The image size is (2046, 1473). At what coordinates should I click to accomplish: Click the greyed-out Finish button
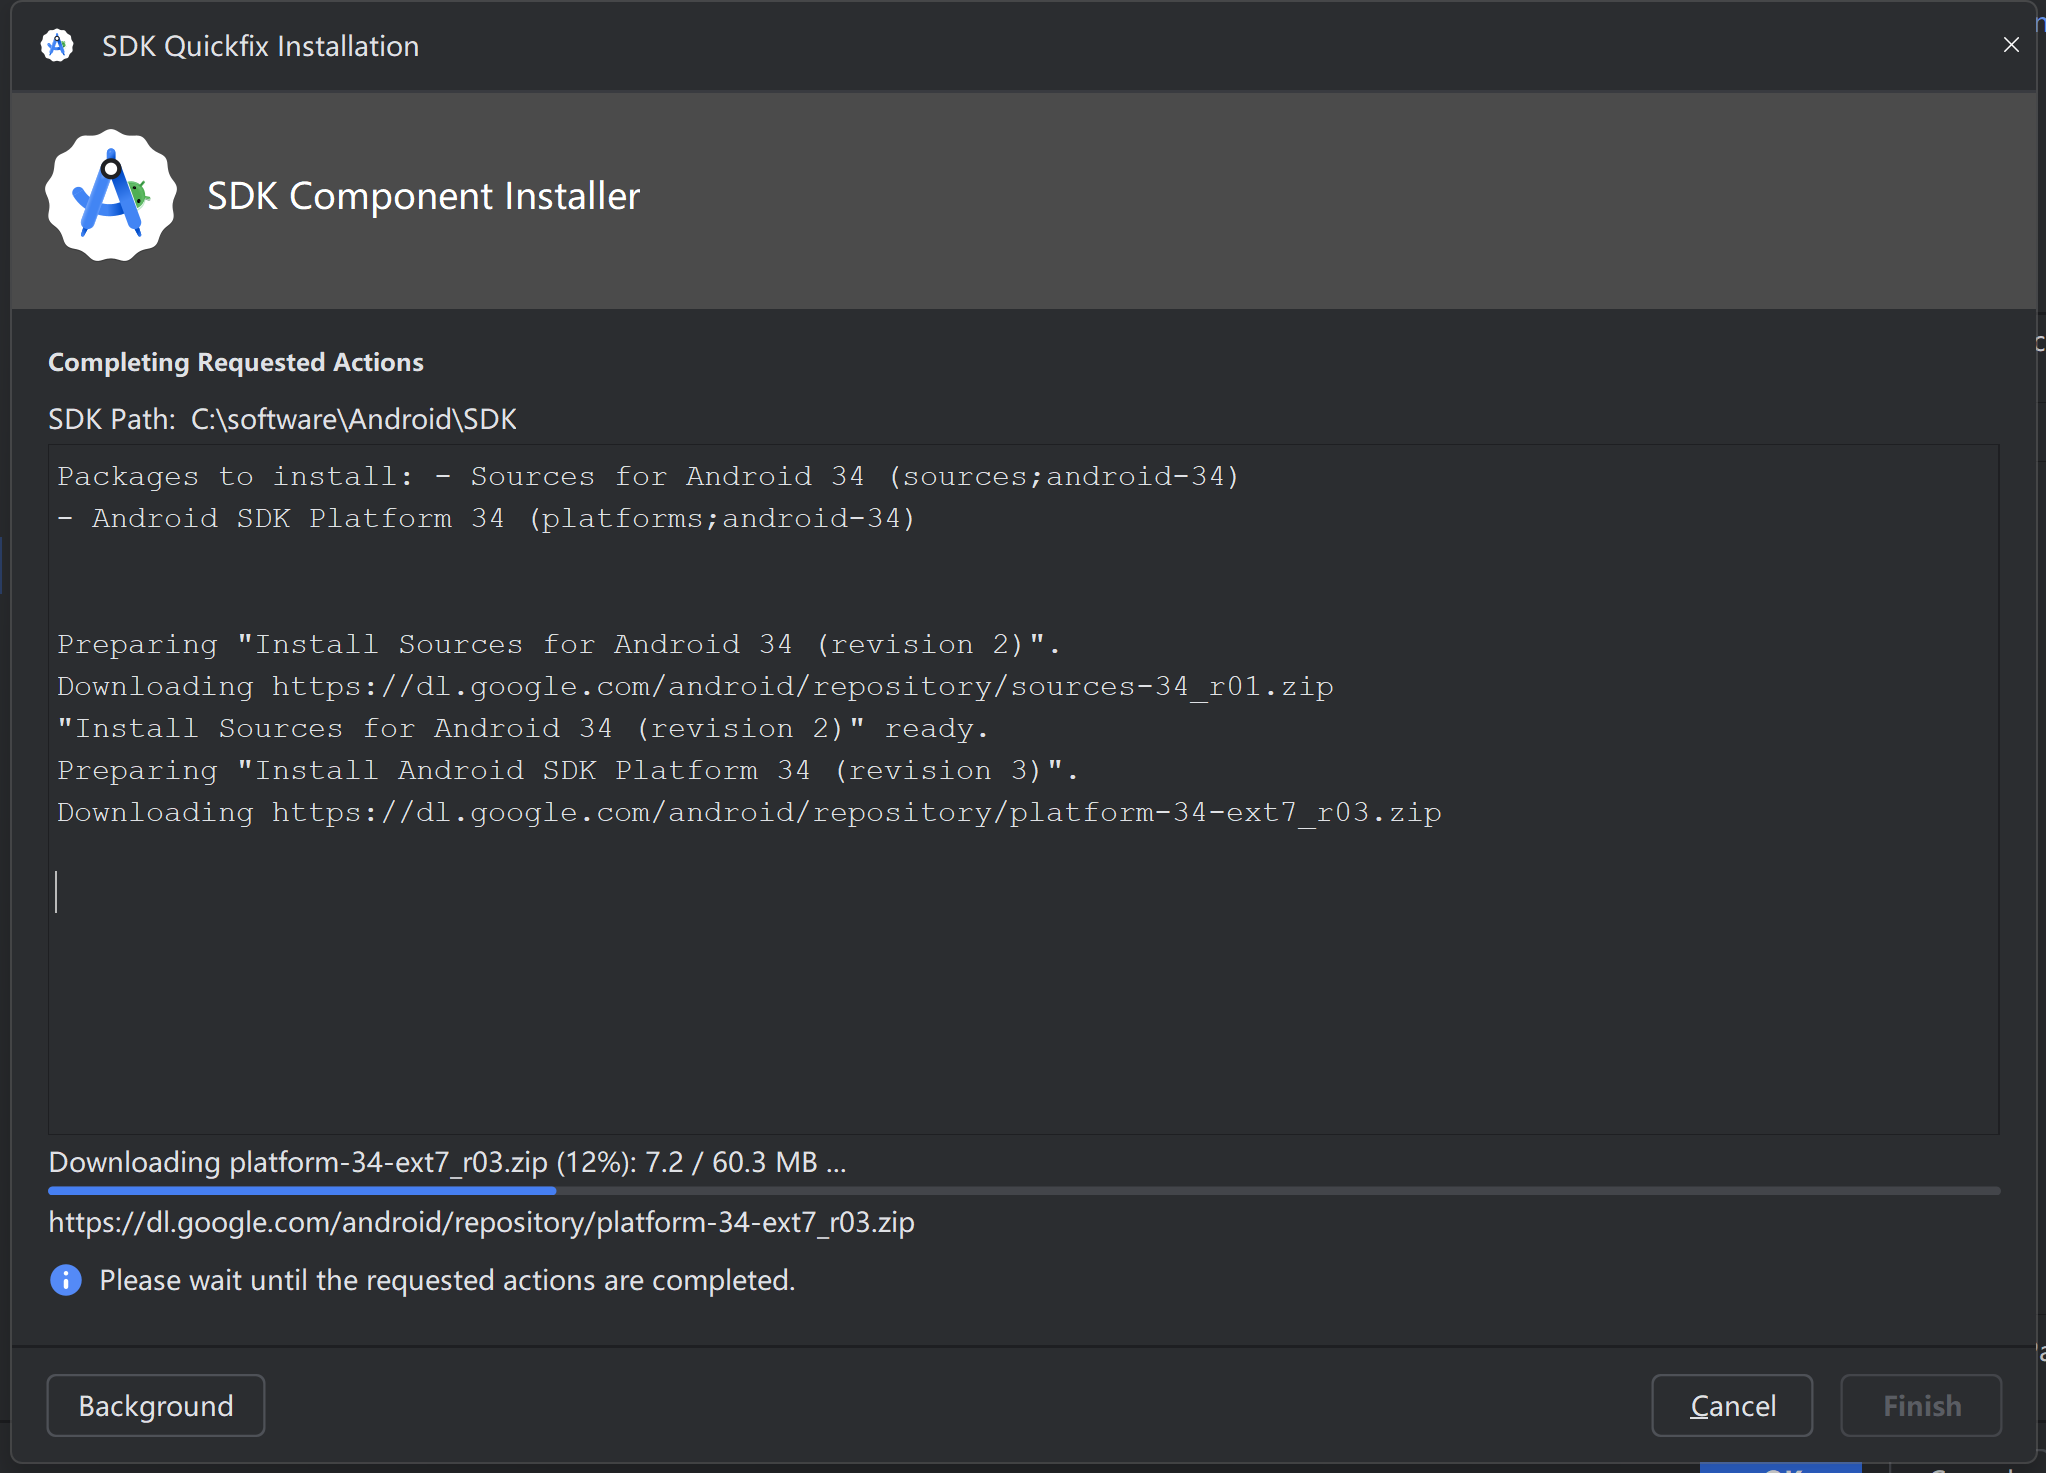(x=1920, y=1405)
